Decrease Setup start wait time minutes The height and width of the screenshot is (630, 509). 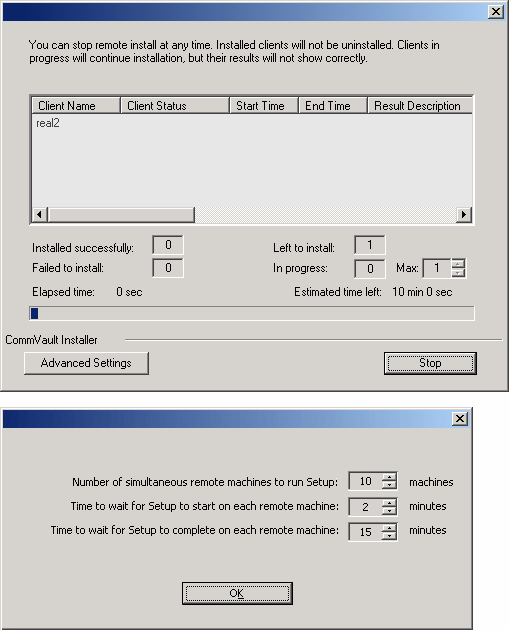pos(389,511)
